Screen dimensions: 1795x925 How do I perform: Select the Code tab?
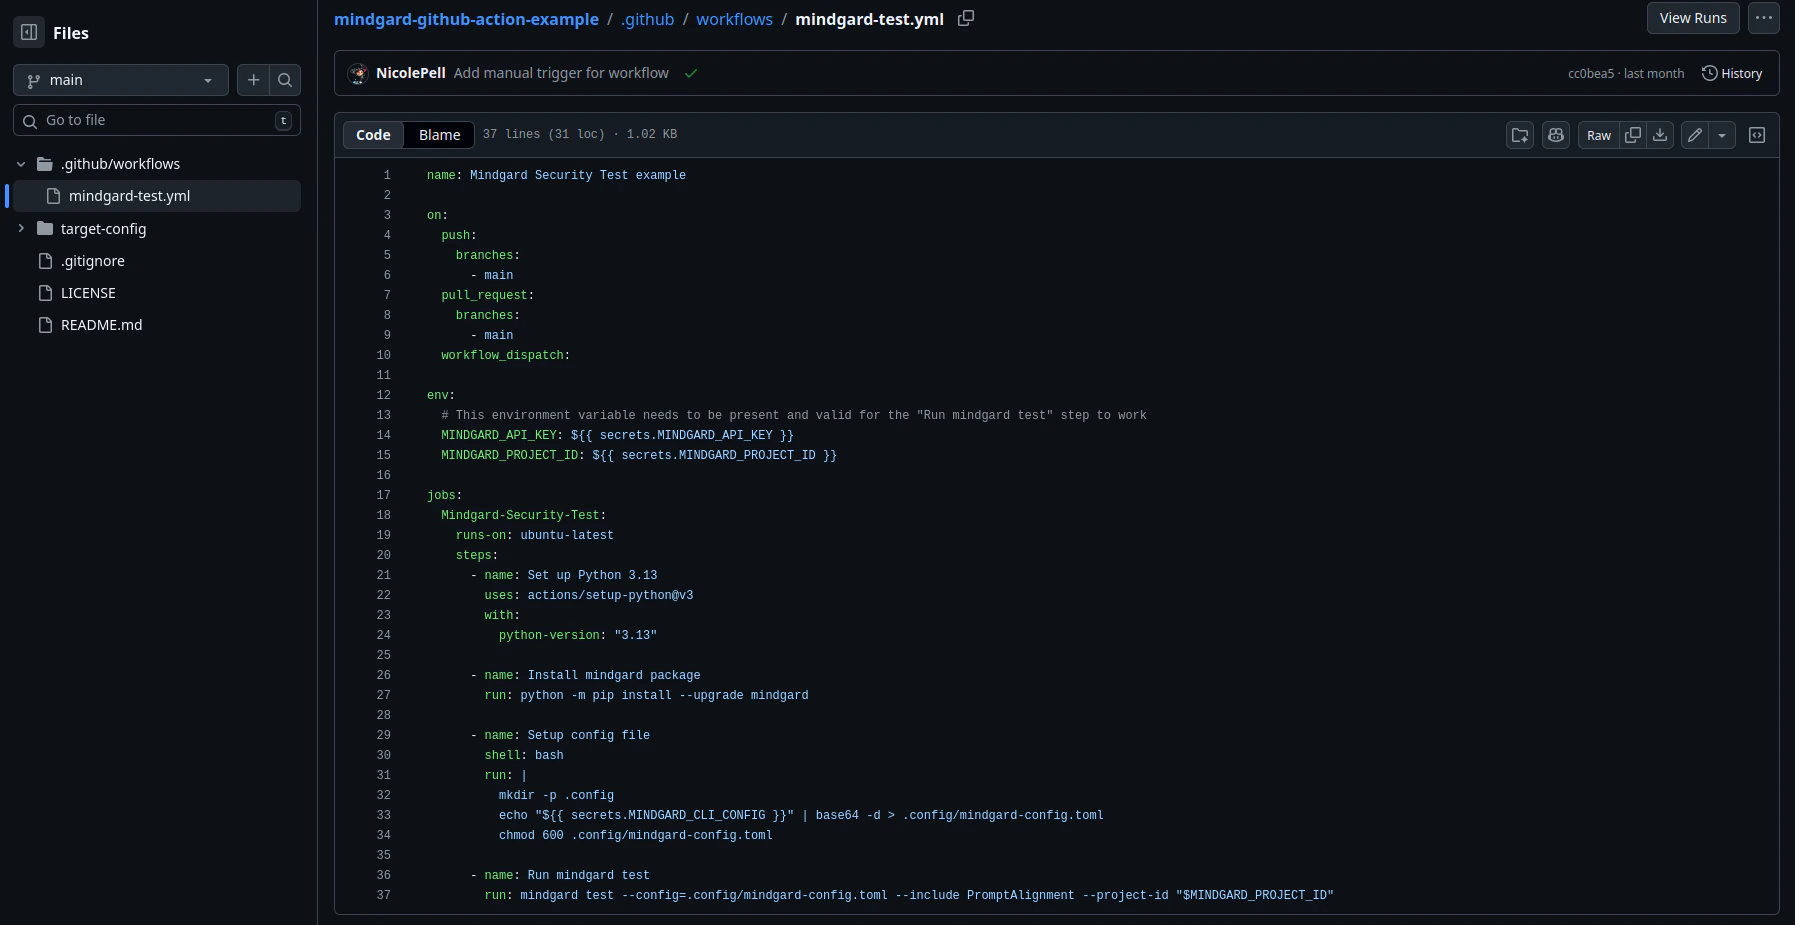(373, 134)
